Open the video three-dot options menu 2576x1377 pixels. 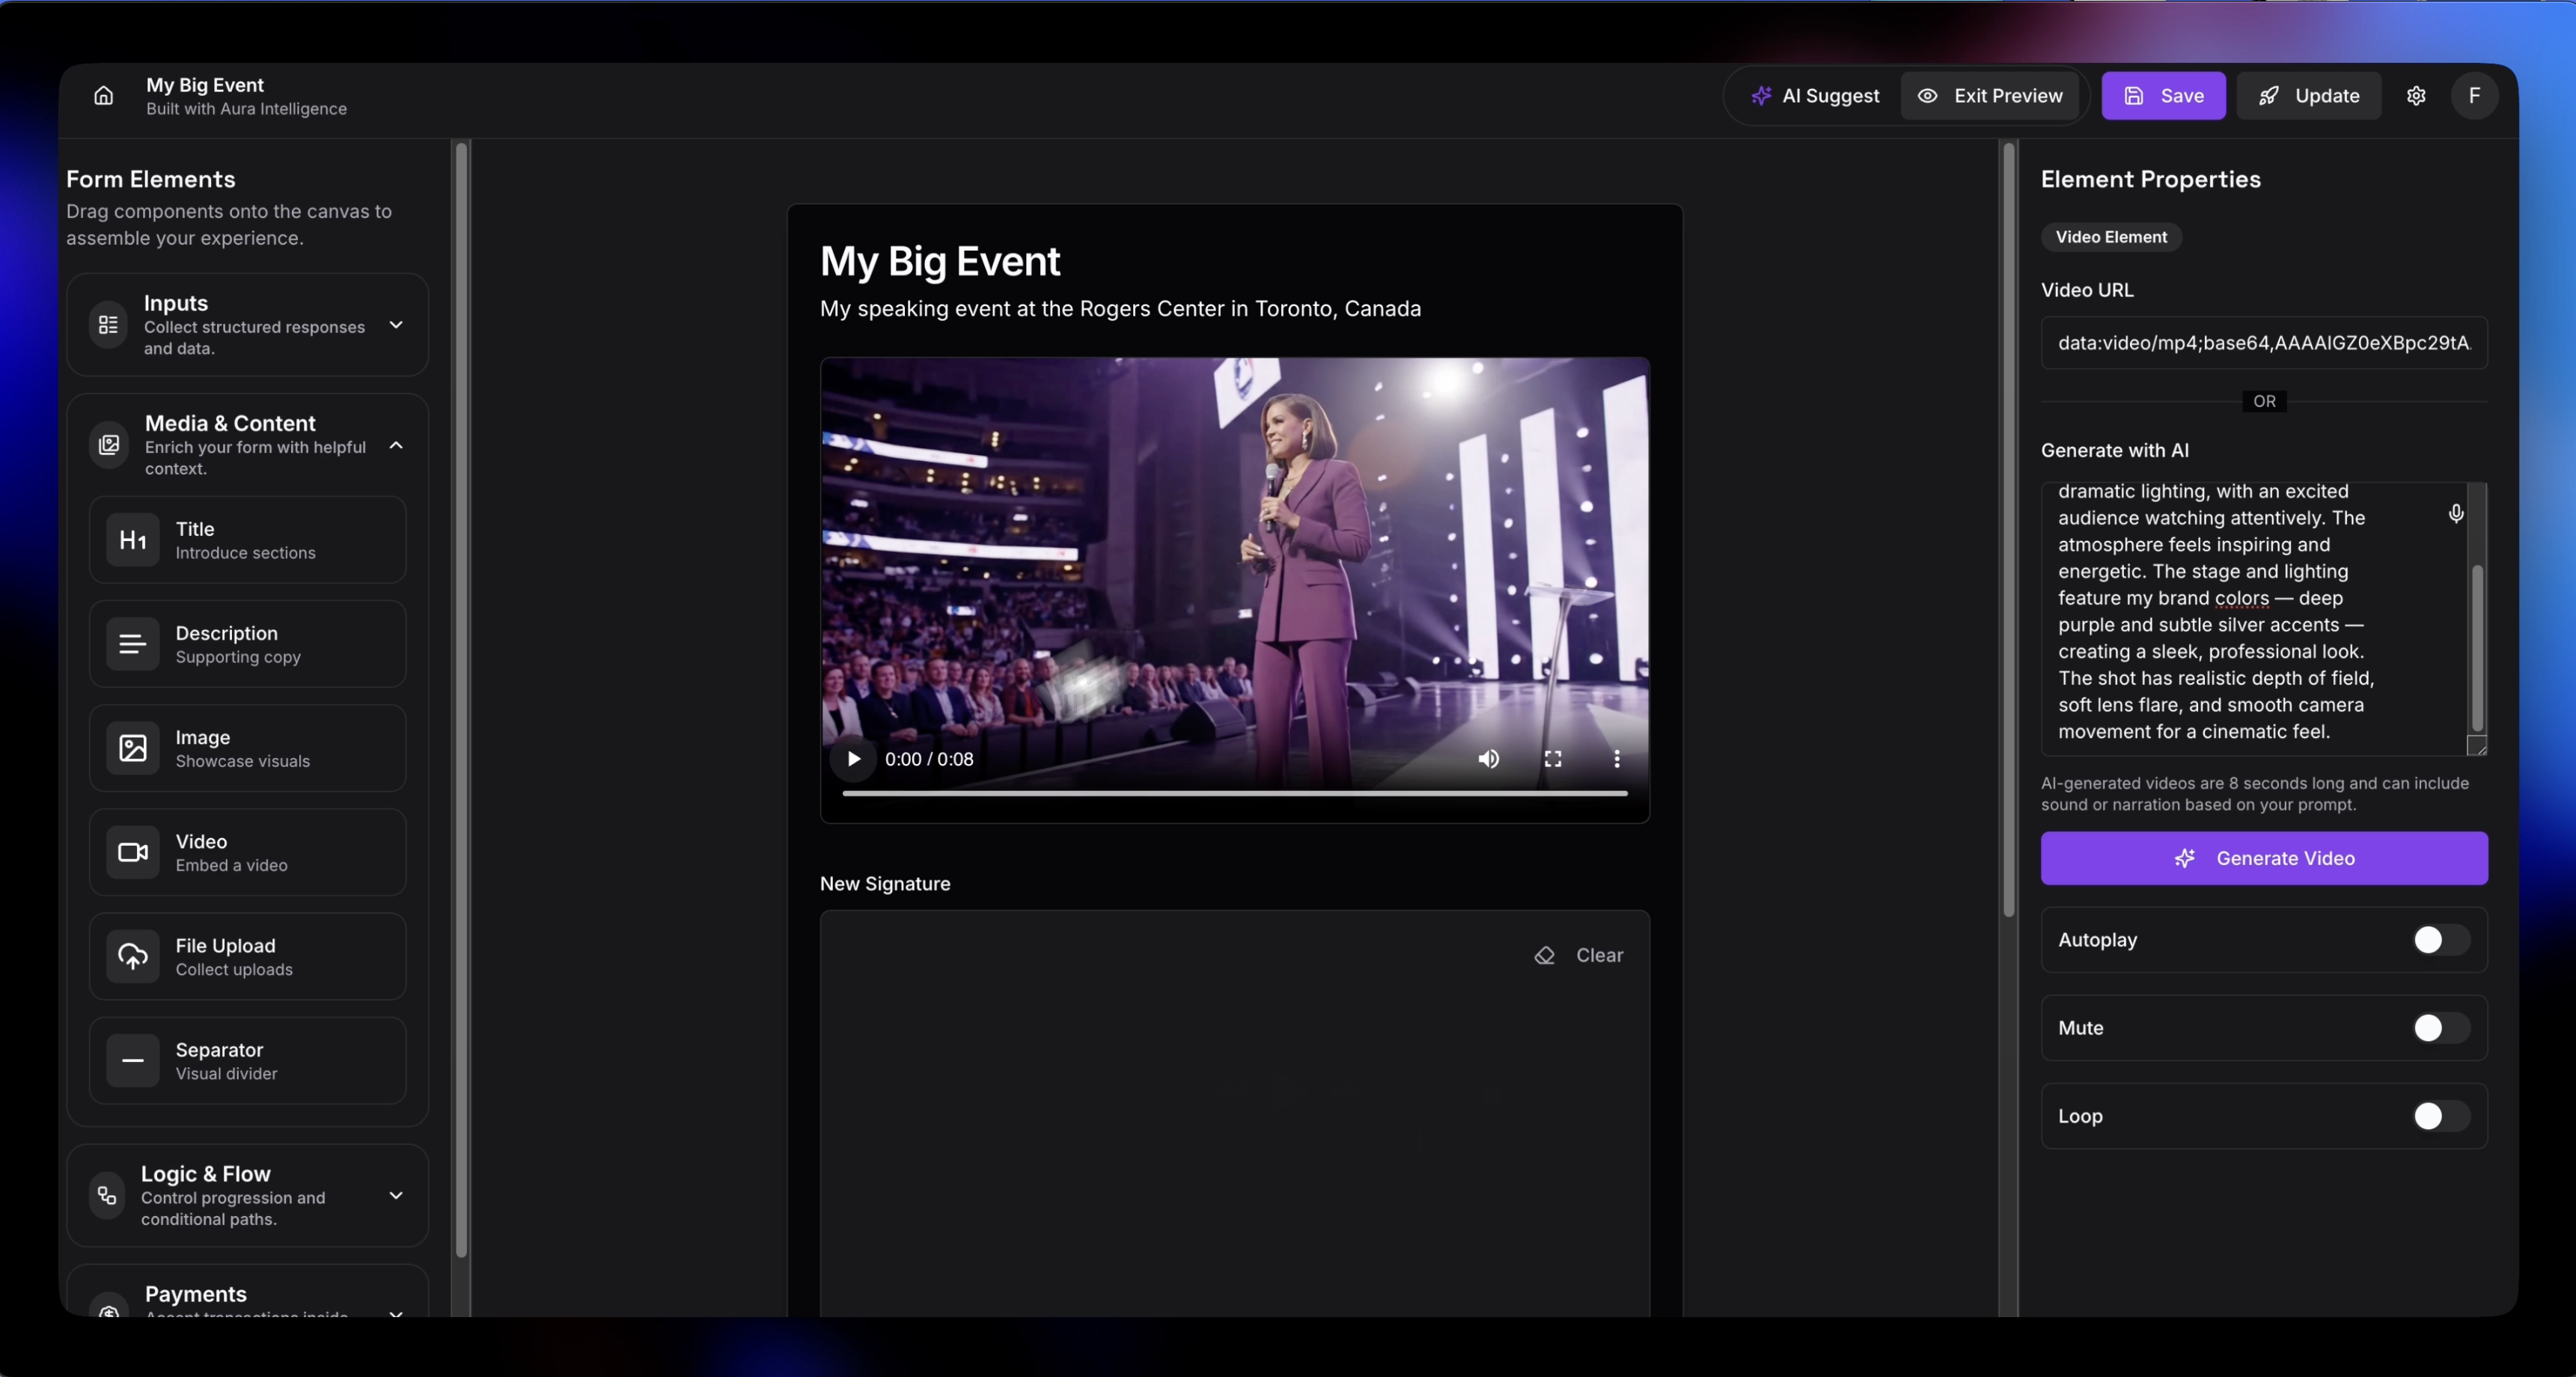(x=1616, y=759)
